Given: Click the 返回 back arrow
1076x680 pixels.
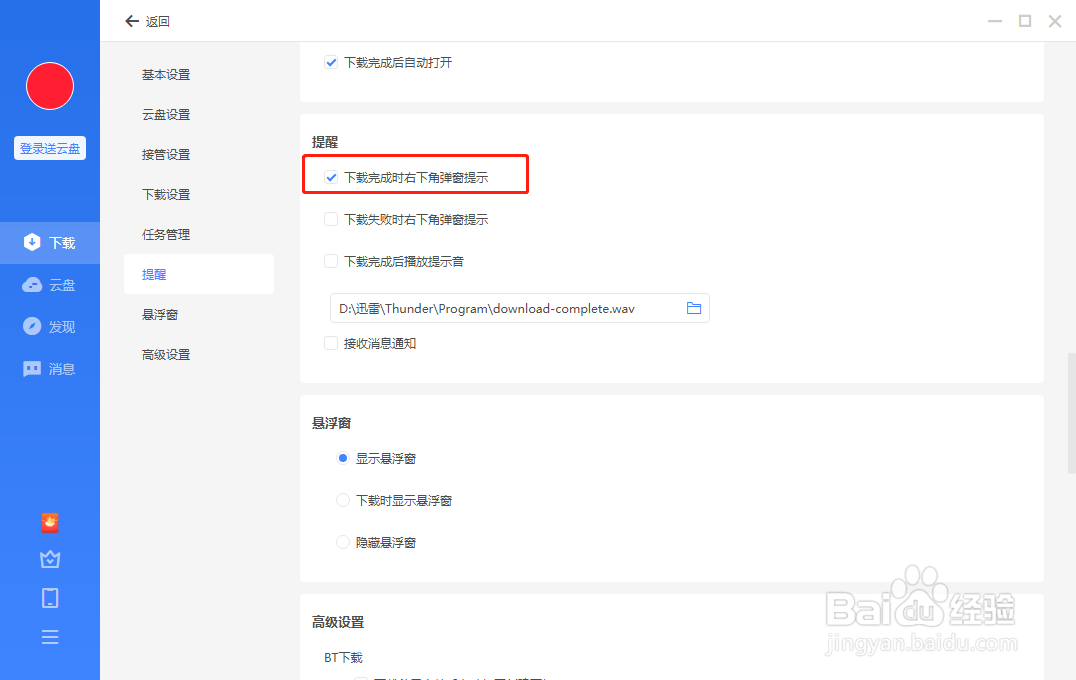Looking at the screenshot, I should pos(132,20).
